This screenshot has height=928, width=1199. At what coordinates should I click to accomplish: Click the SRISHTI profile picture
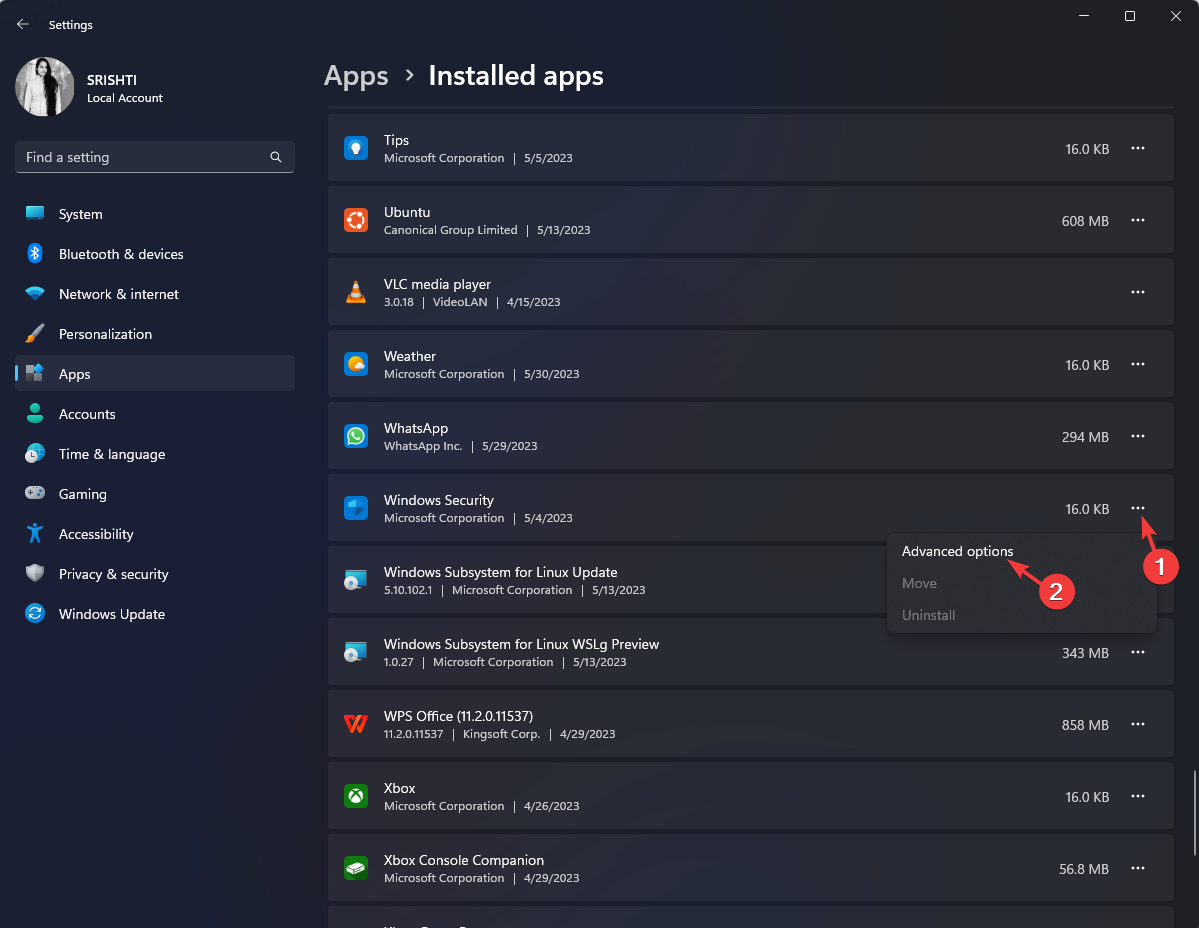click(44, 87)
